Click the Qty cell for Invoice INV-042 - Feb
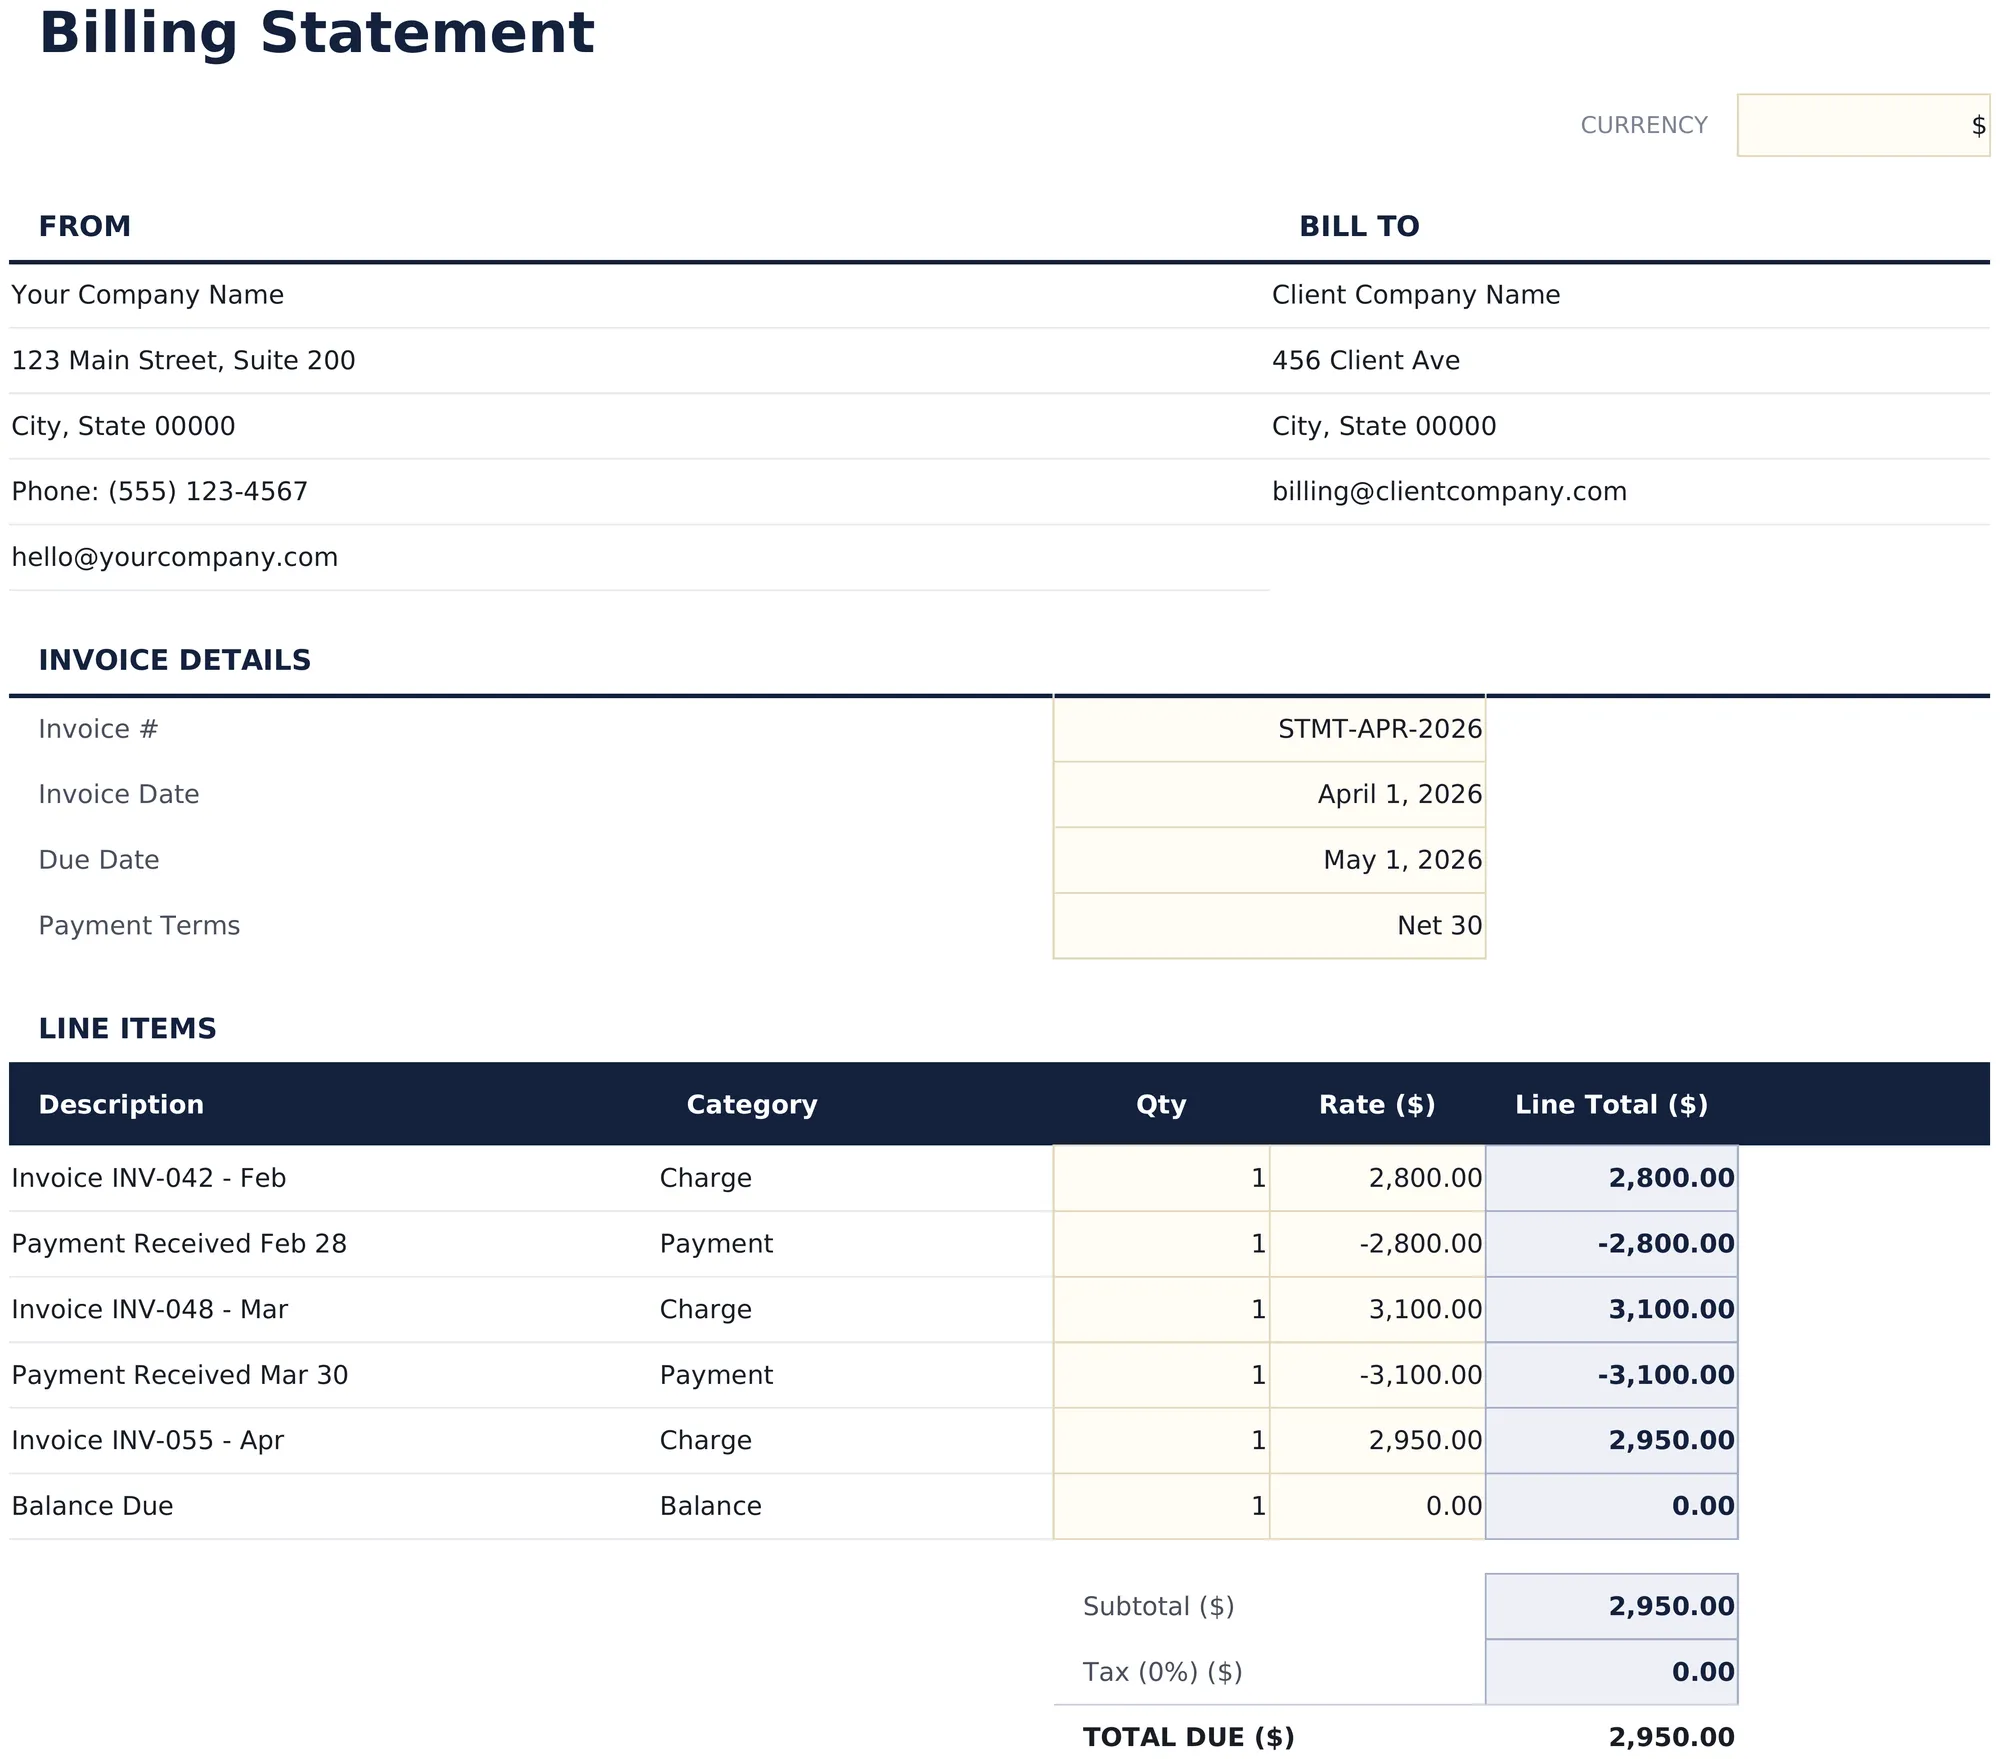The image size is (2000, 1759). coord(1161,1178)
